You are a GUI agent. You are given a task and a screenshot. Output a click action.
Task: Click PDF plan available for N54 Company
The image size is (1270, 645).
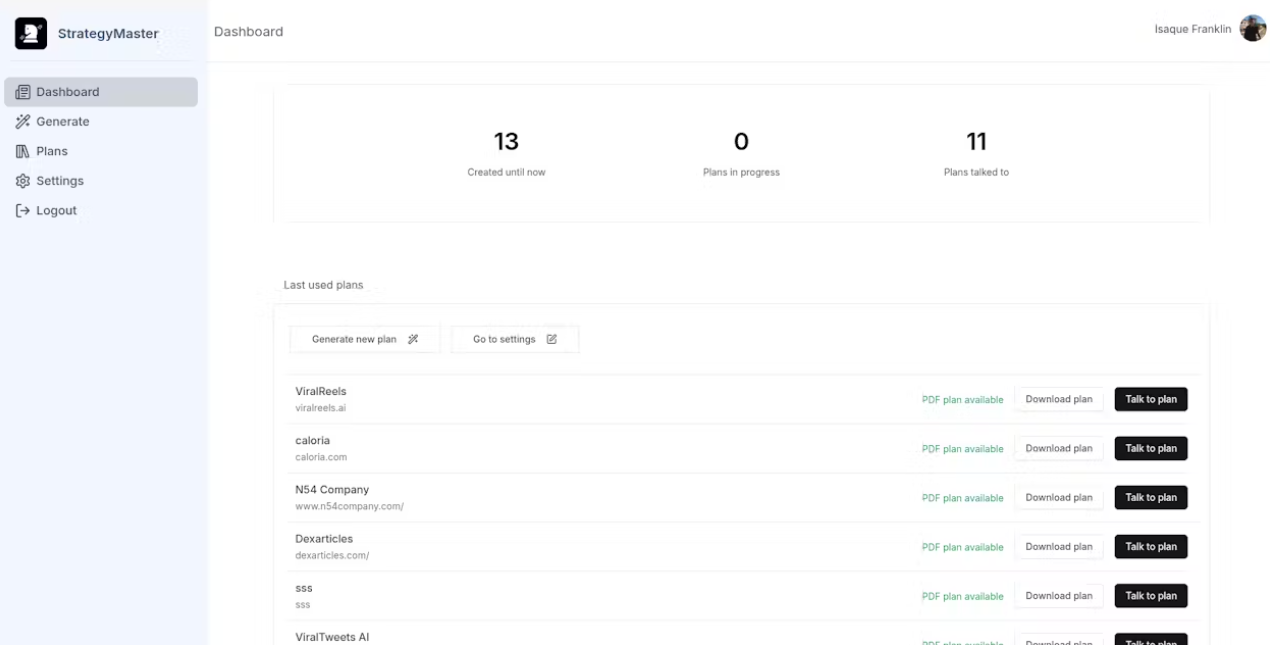click(962, 498)
